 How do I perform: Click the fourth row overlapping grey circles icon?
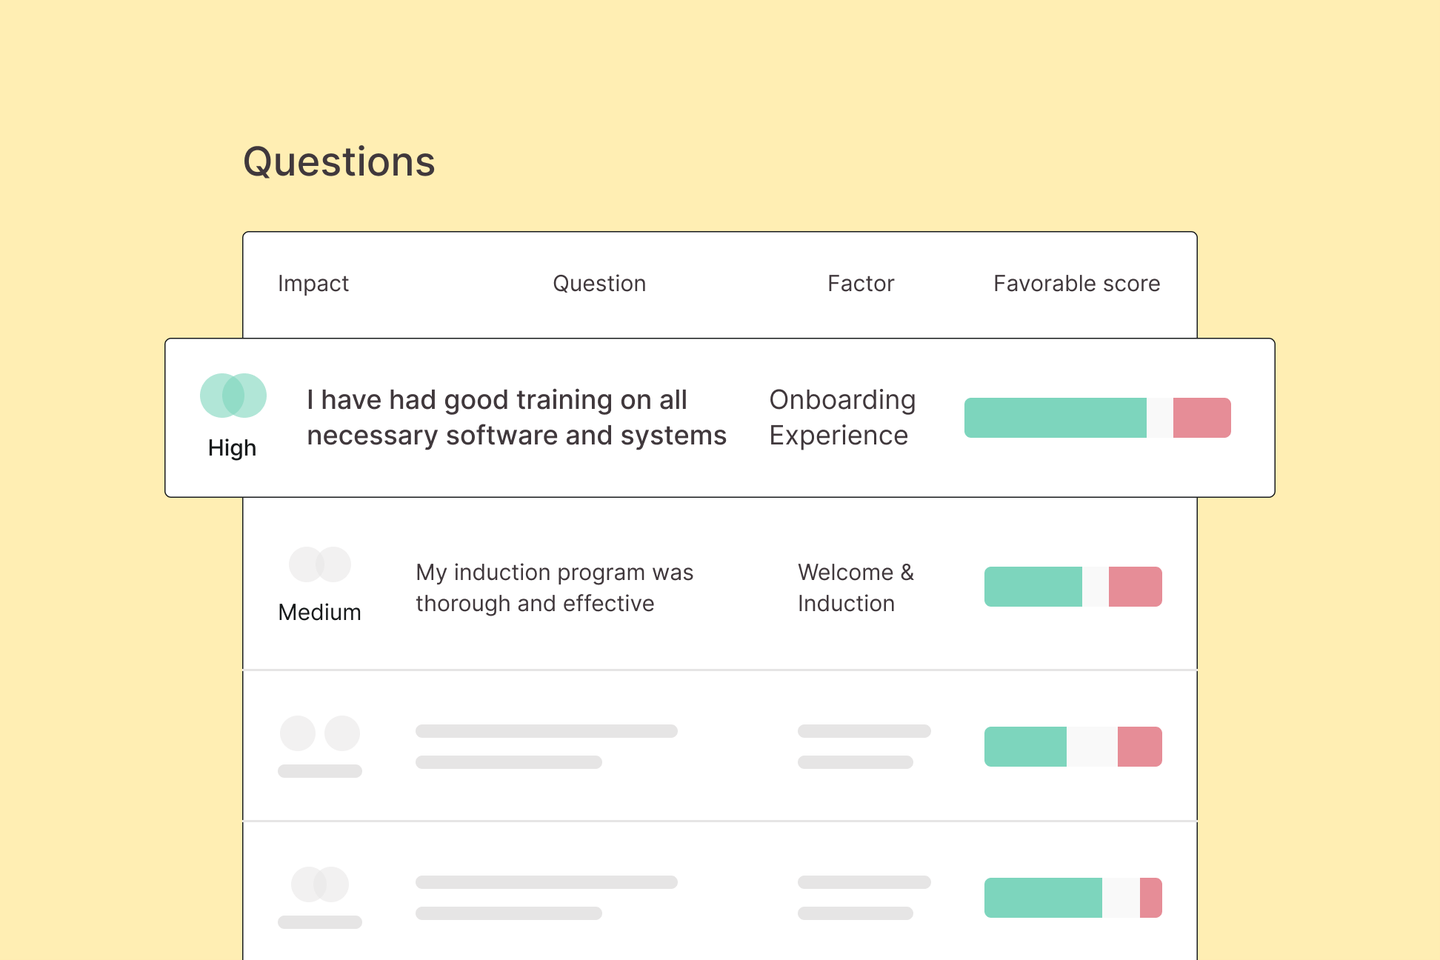point(320,884)
